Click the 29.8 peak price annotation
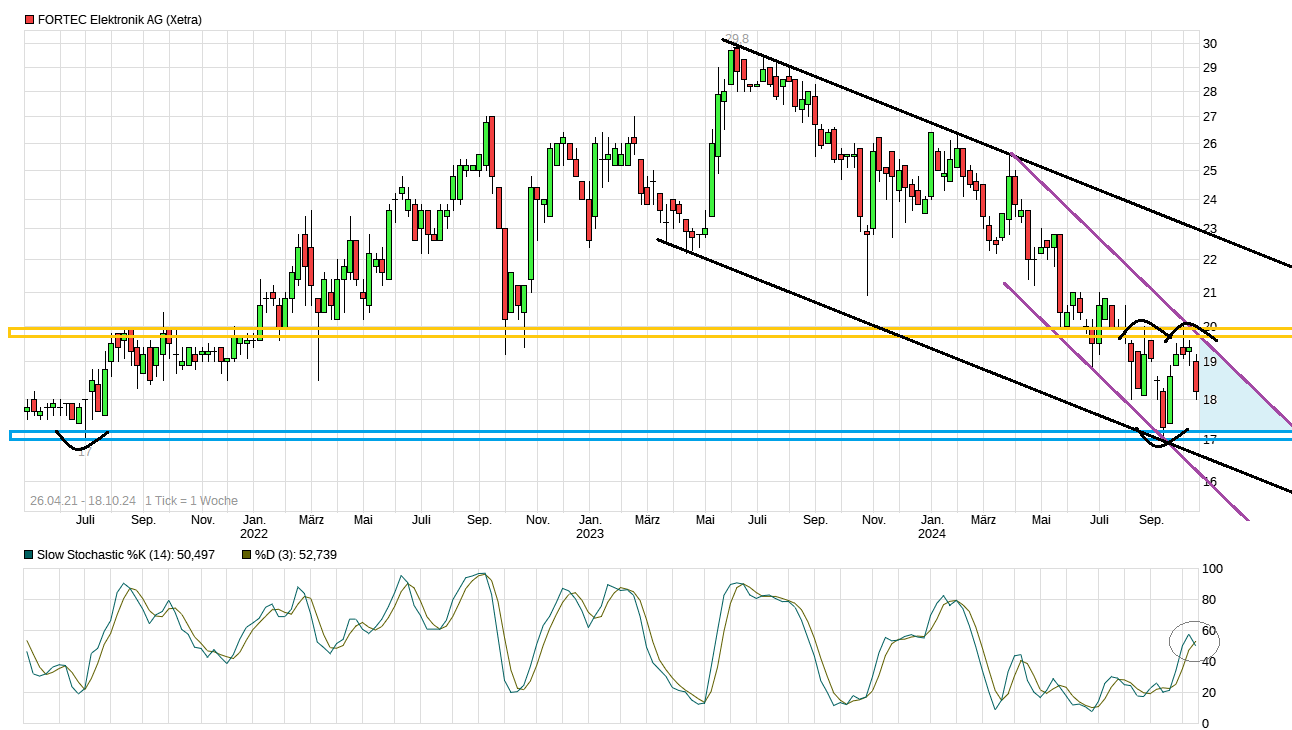Image resolution: width=1292 pixels, height=730 pixels. coord(737,40)
